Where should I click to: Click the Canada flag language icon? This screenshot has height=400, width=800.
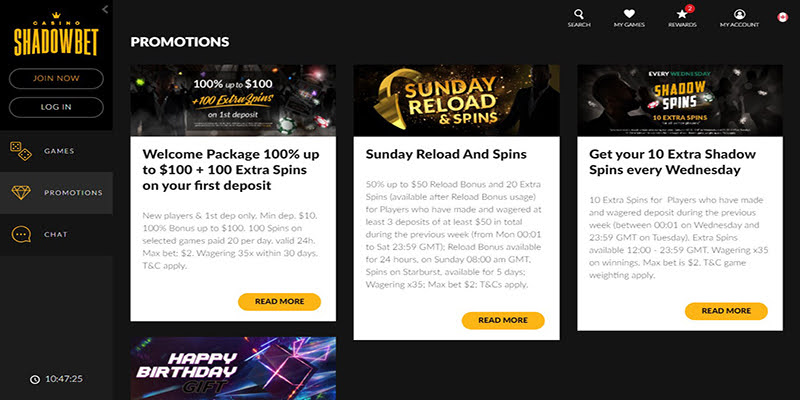tap(782, 17)
